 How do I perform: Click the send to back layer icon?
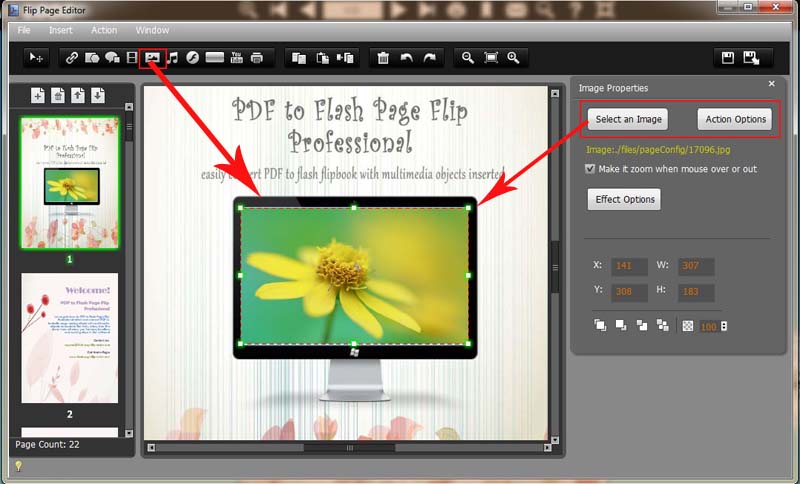coord(662,325)
